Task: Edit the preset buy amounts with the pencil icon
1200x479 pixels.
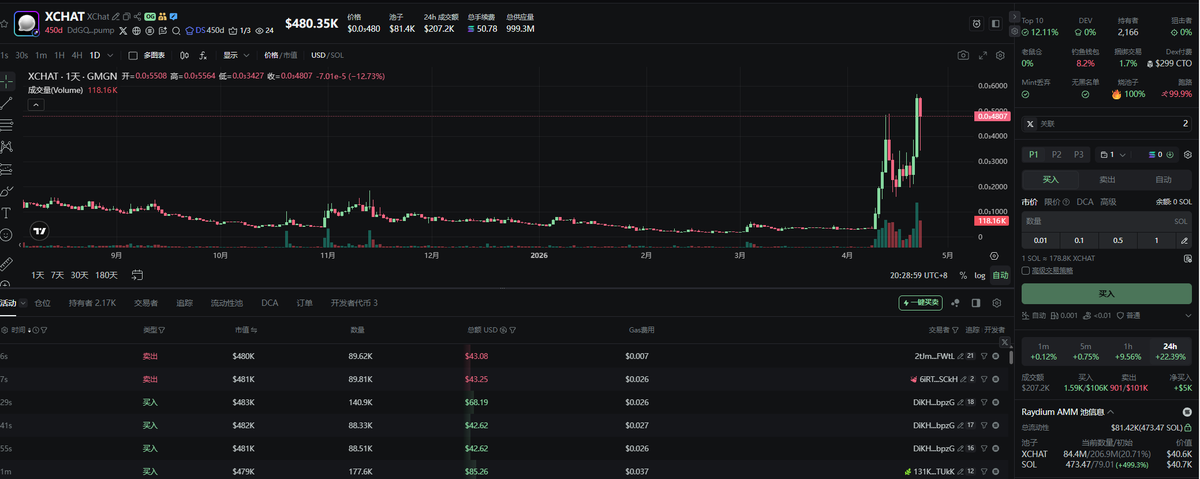Action: pos(1184,240)
